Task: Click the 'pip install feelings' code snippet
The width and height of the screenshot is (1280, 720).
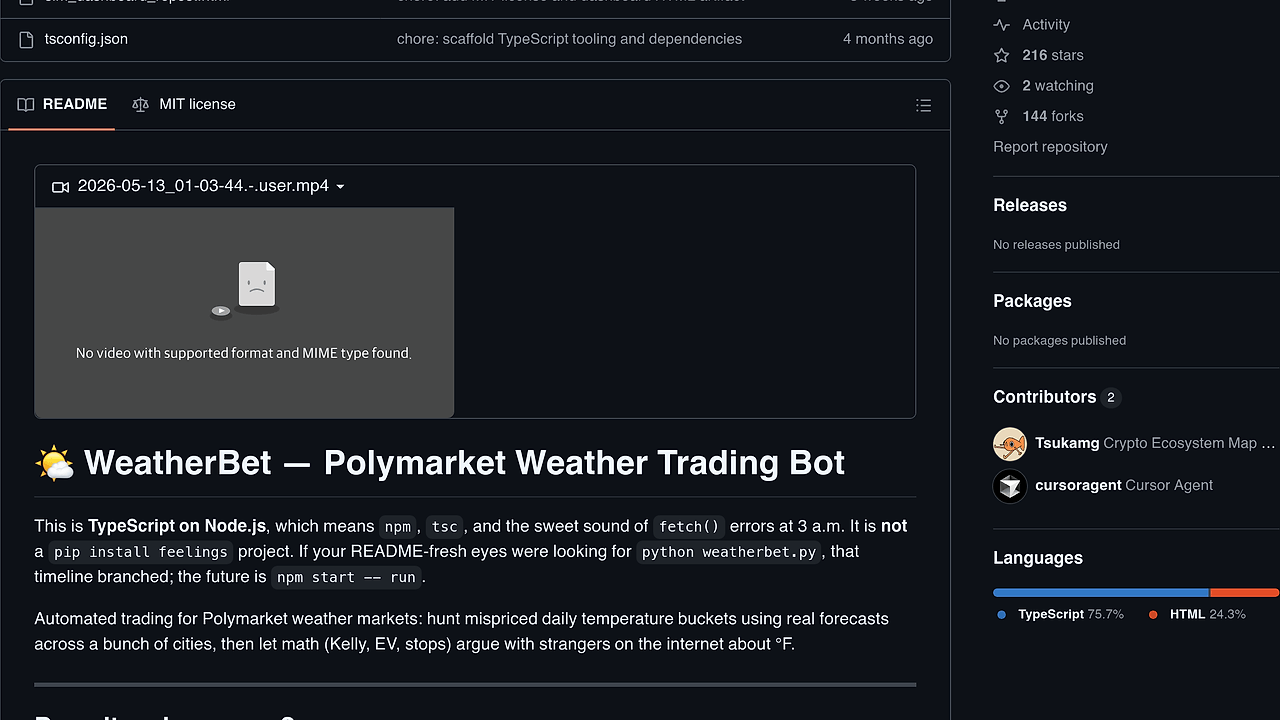Action: [x=142, y=552]
